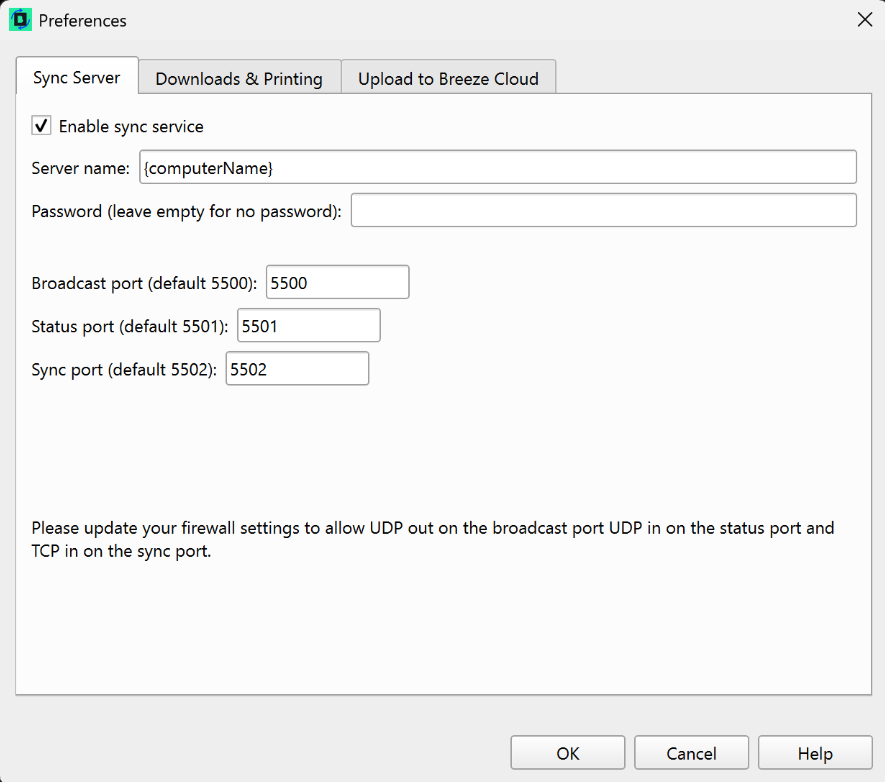Click the "Password (leave empty for no password):" label
Screen dimensions: 885x782
(186, 212)
